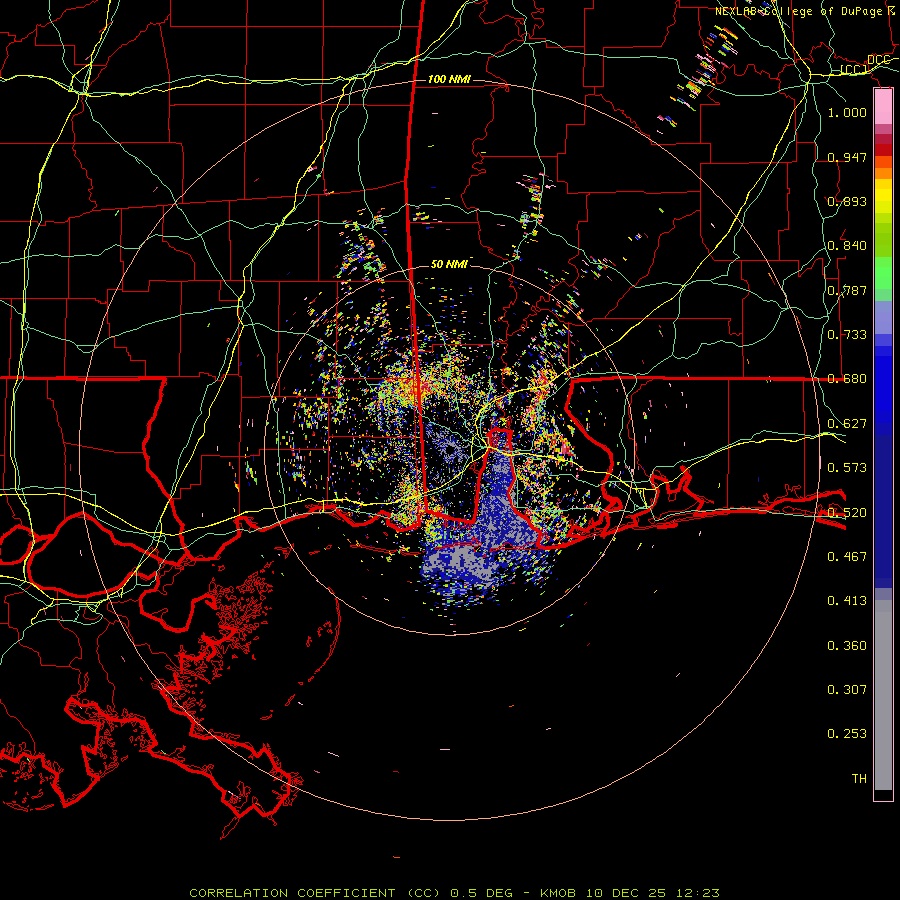Click "0.5 DEG" in the bottom caption

[x=481, y=893]
